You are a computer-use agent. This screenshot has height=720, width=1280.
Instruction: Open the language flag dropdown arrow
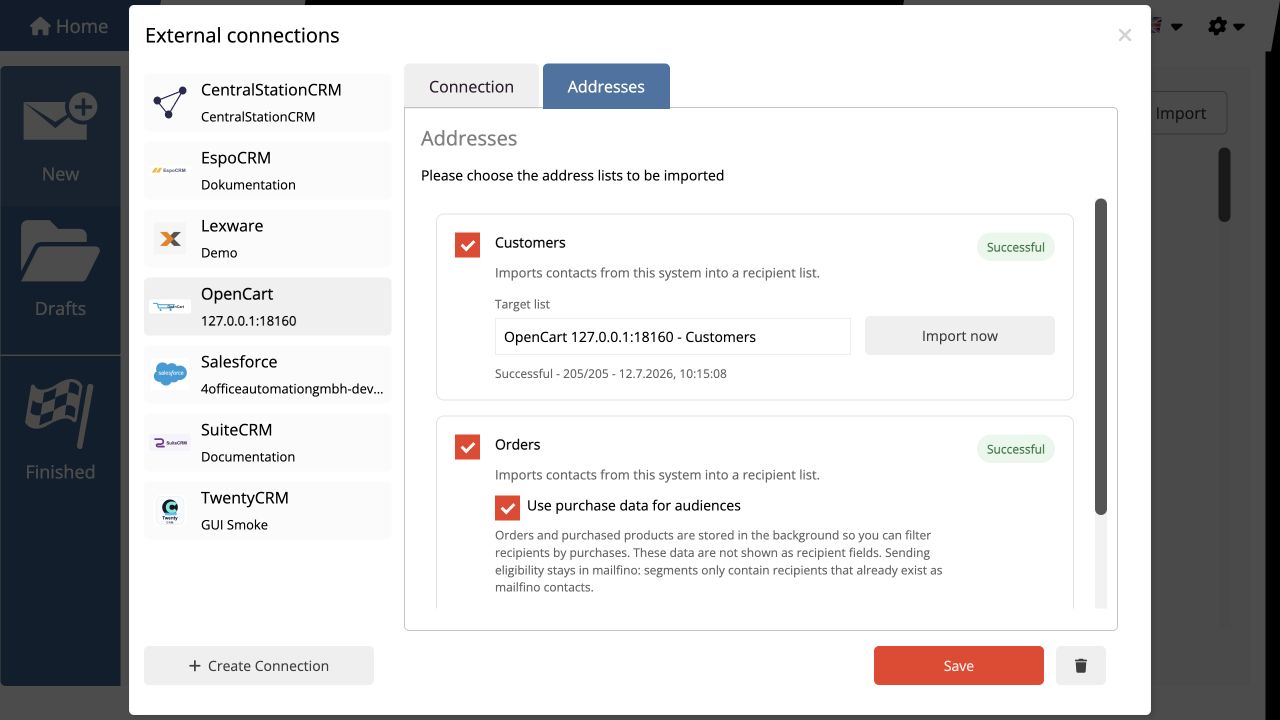[x=1176, y=27]
